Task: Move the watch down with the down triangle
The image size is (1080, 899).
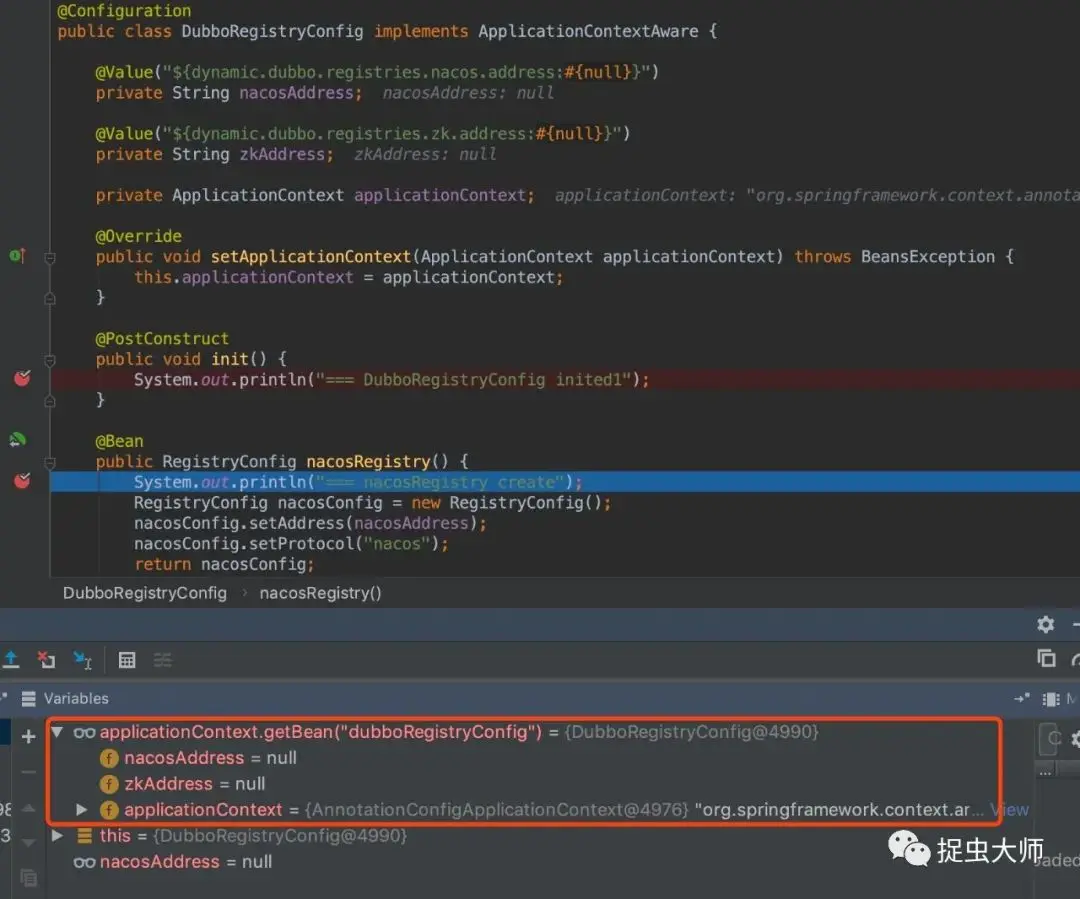Action: coord(28,843)
